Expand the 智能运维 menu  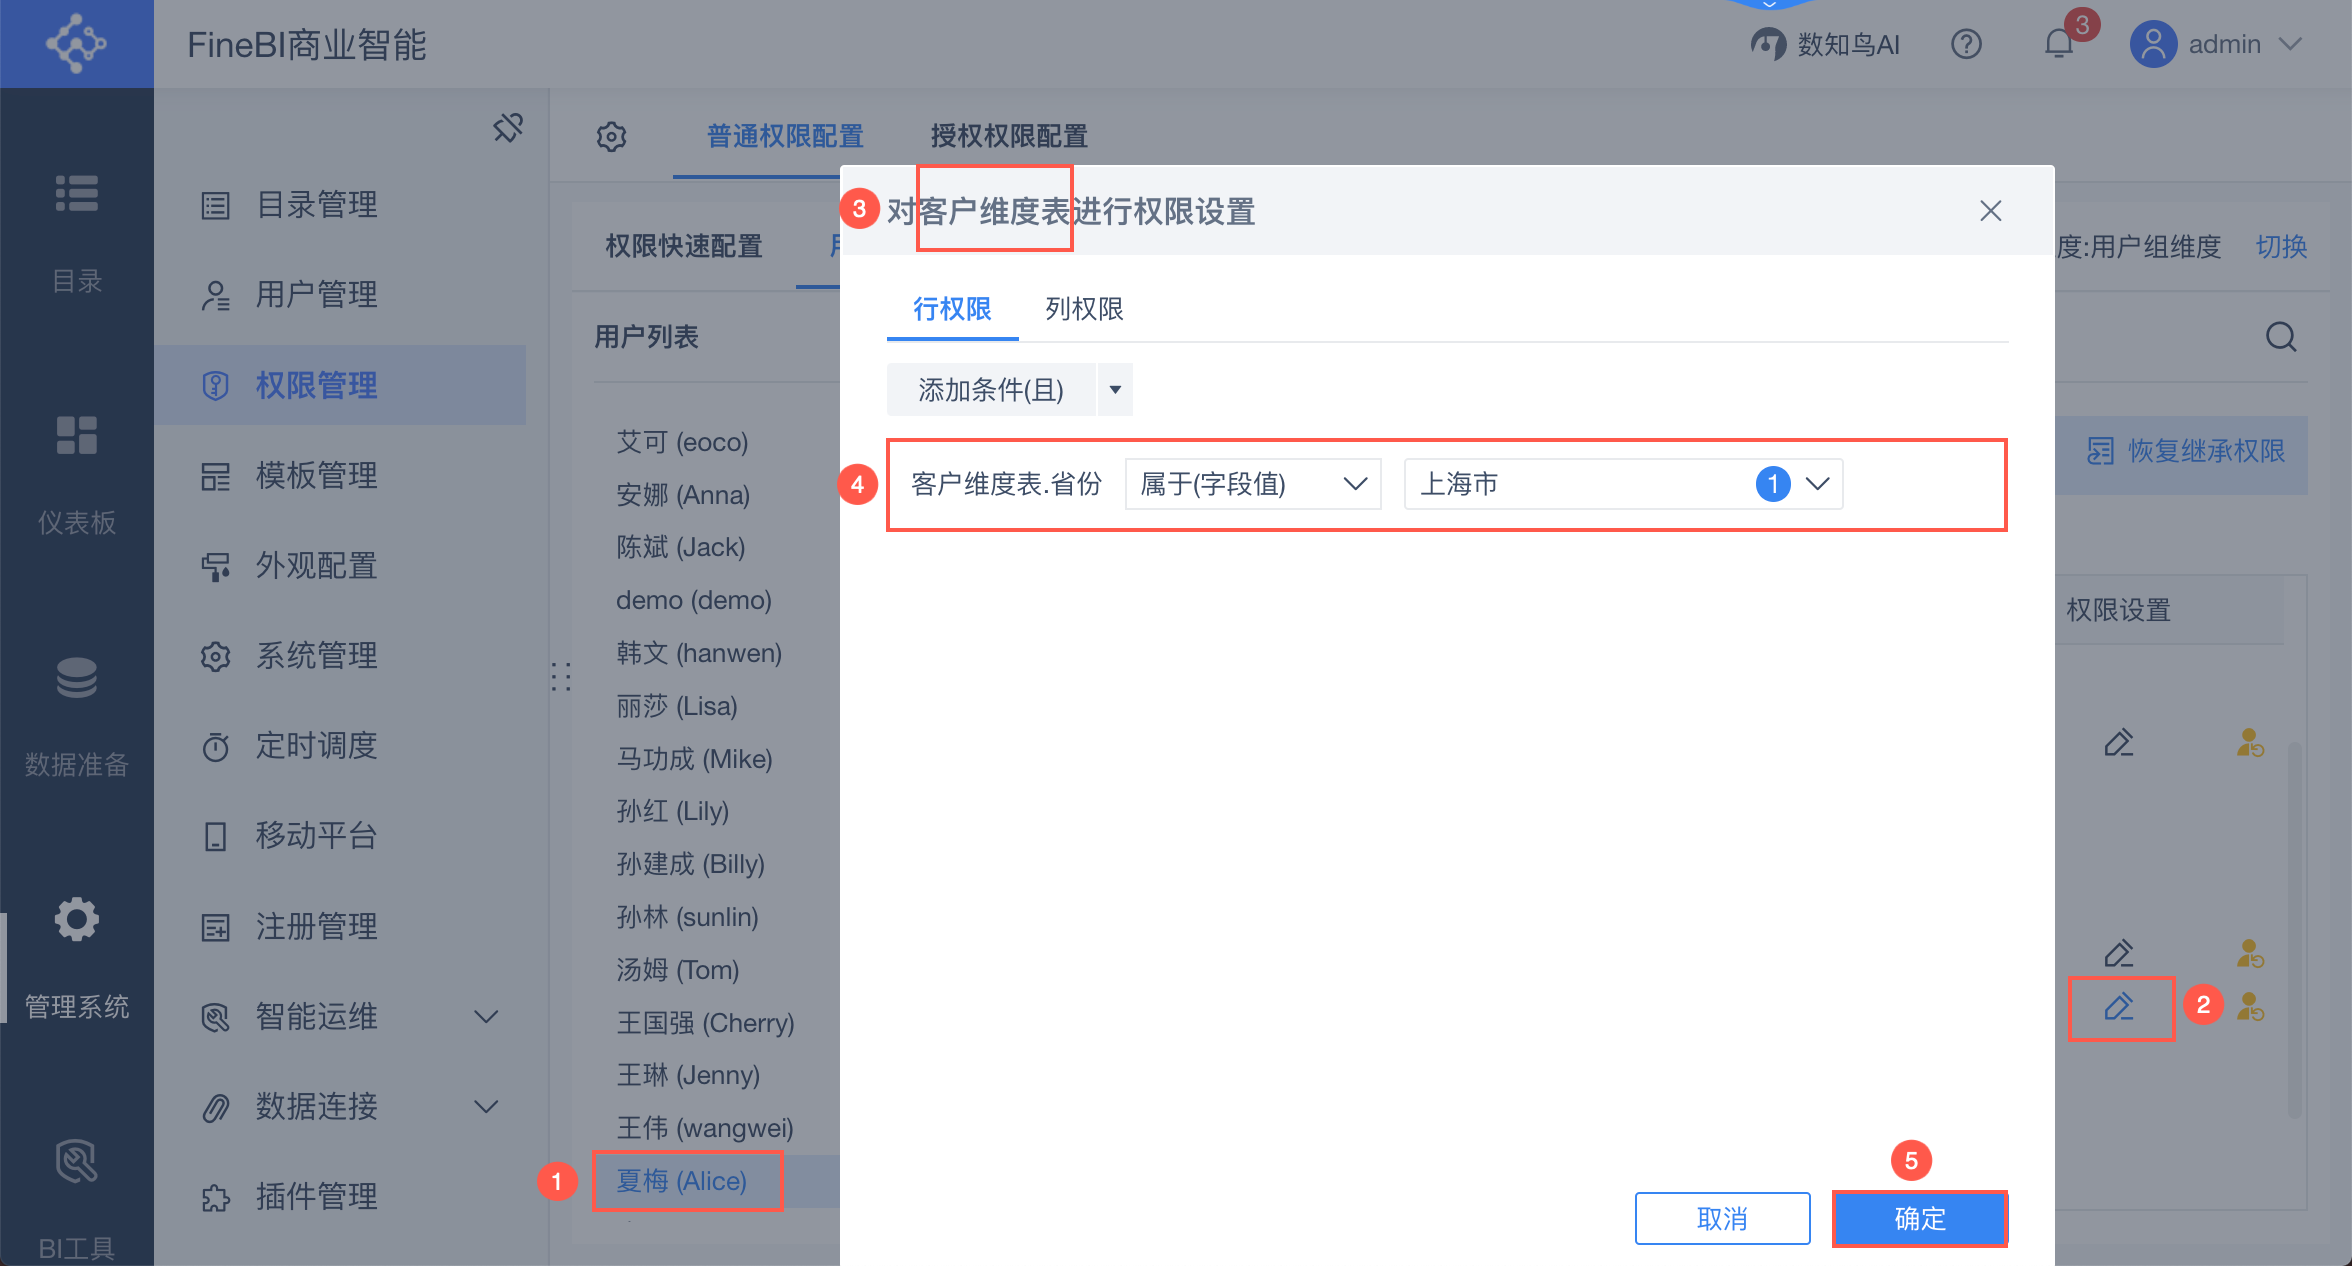[x=486, y=1017]
